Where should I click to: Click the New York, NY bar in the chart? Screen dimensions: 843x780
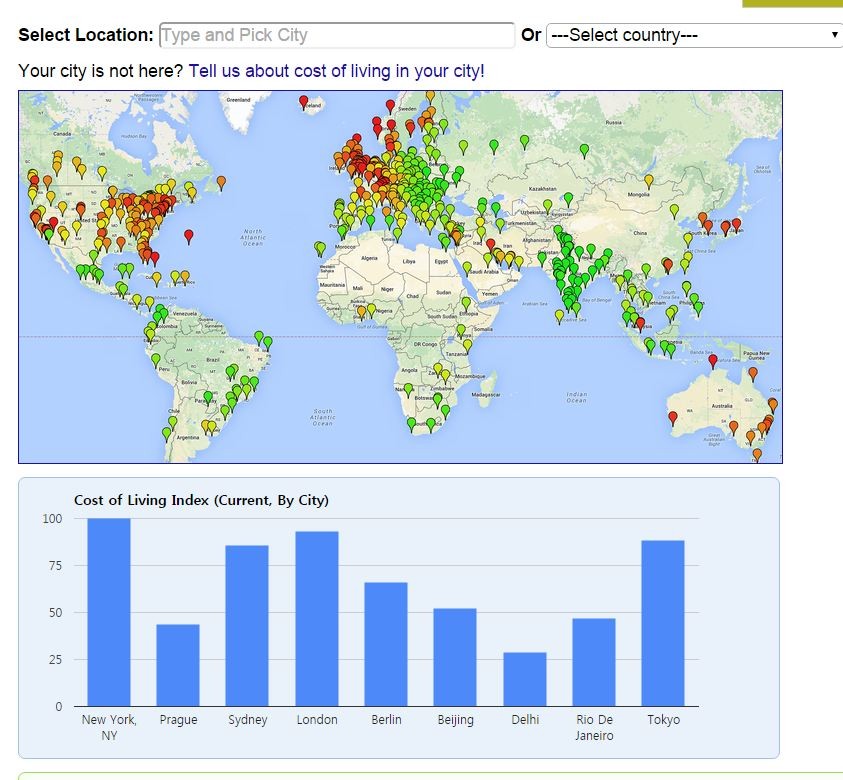[109, 612]
